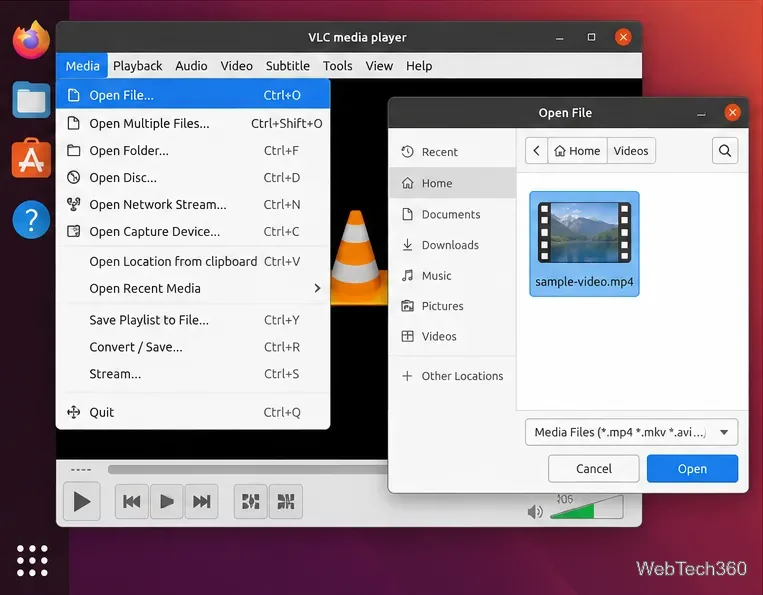
Task: Choose Open Network Stream... entry
Action: 193,205
